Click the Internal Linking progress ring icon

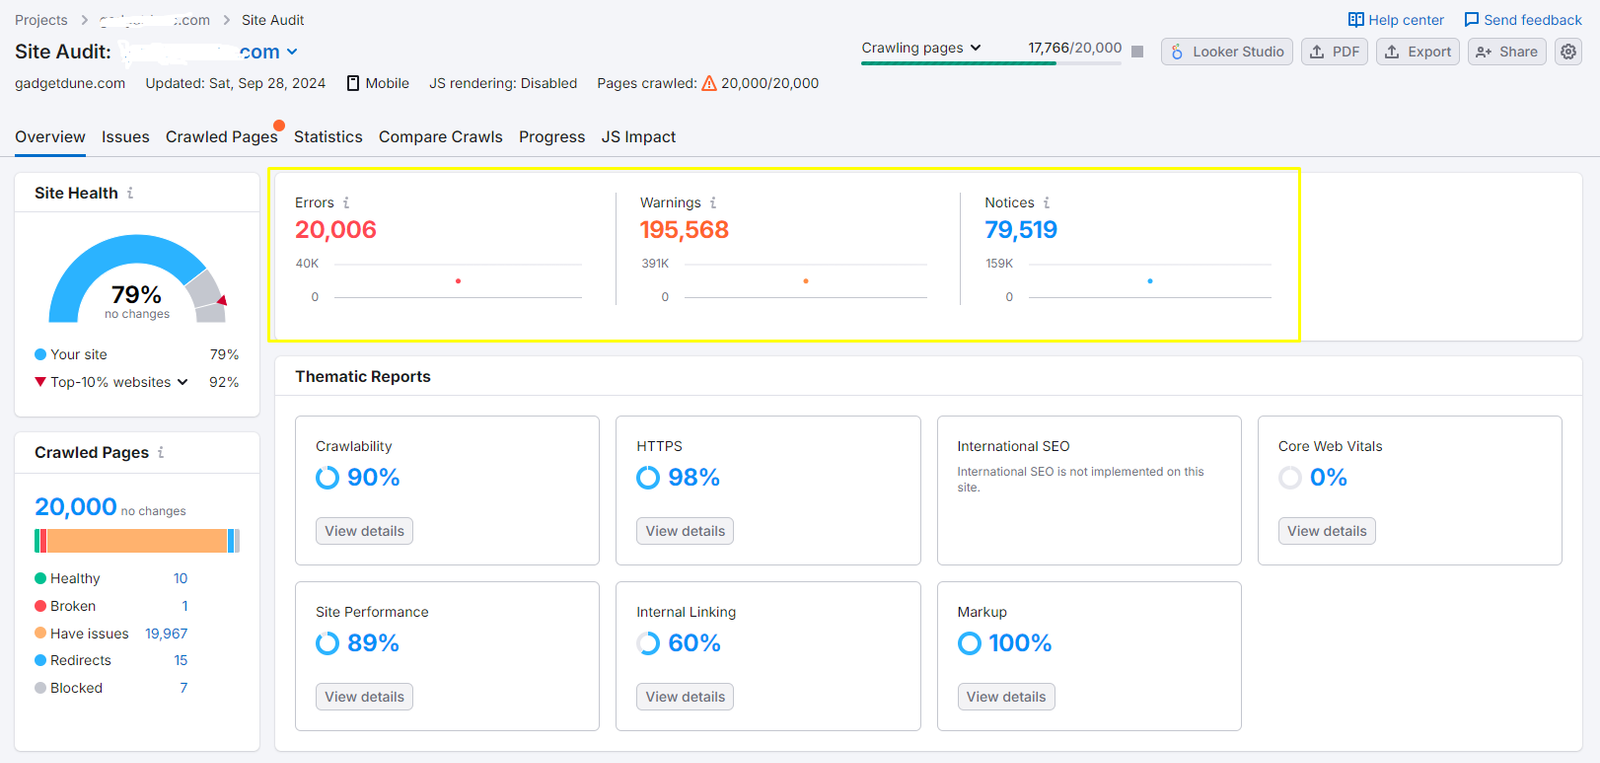(x=648, y=643)
